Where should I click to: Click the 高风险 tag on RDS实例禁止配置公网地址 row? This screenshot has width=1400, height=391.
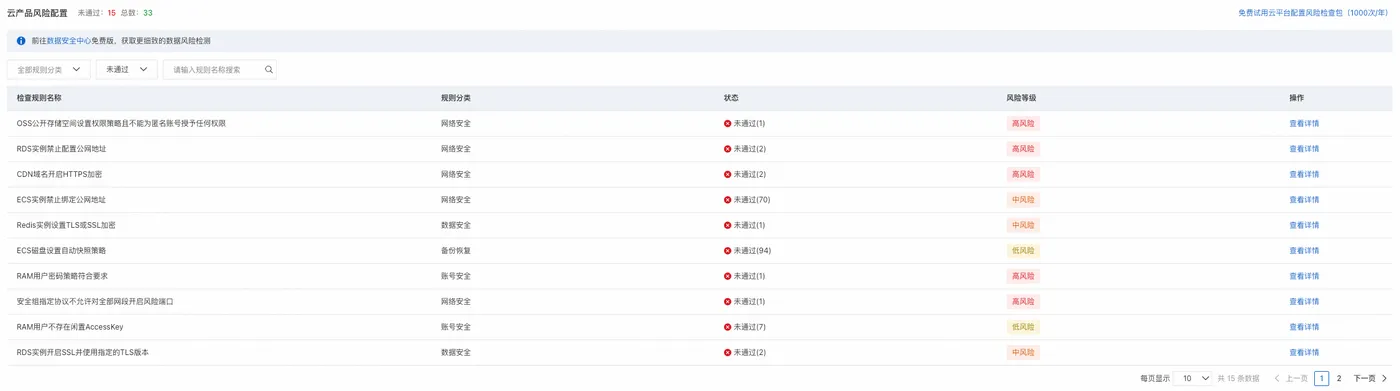pyautogui.click(x=1023, y=149)
